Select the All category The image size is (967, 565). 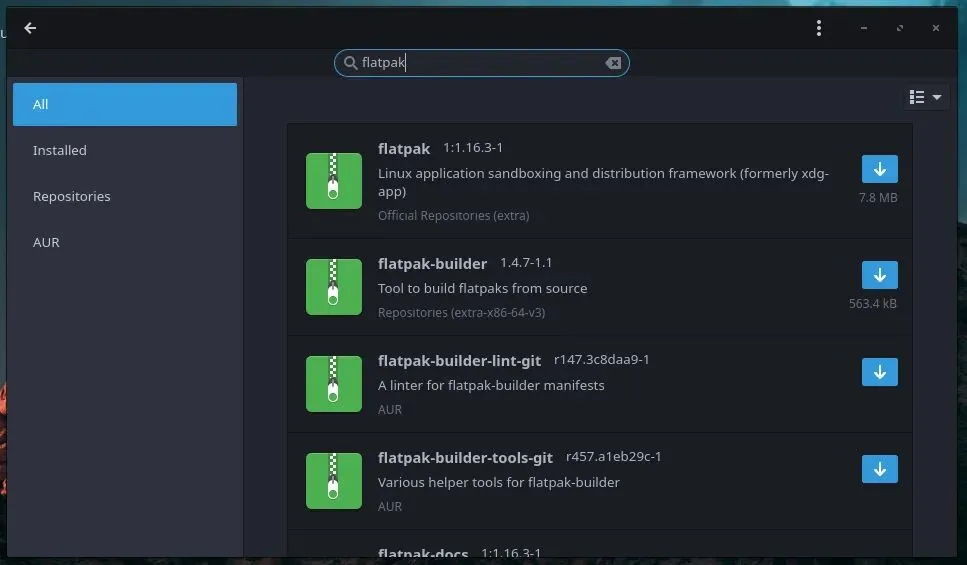(x=125, y=104)
